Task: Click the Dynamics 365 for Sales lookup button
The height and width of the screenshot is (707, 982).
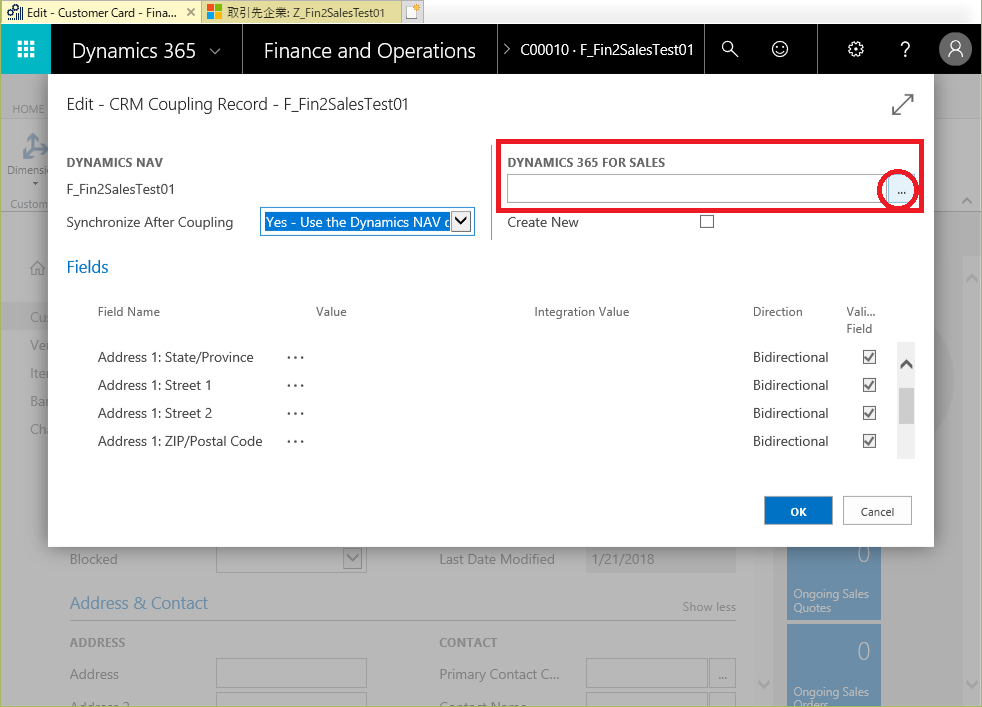Action: (x=901, y=190)
